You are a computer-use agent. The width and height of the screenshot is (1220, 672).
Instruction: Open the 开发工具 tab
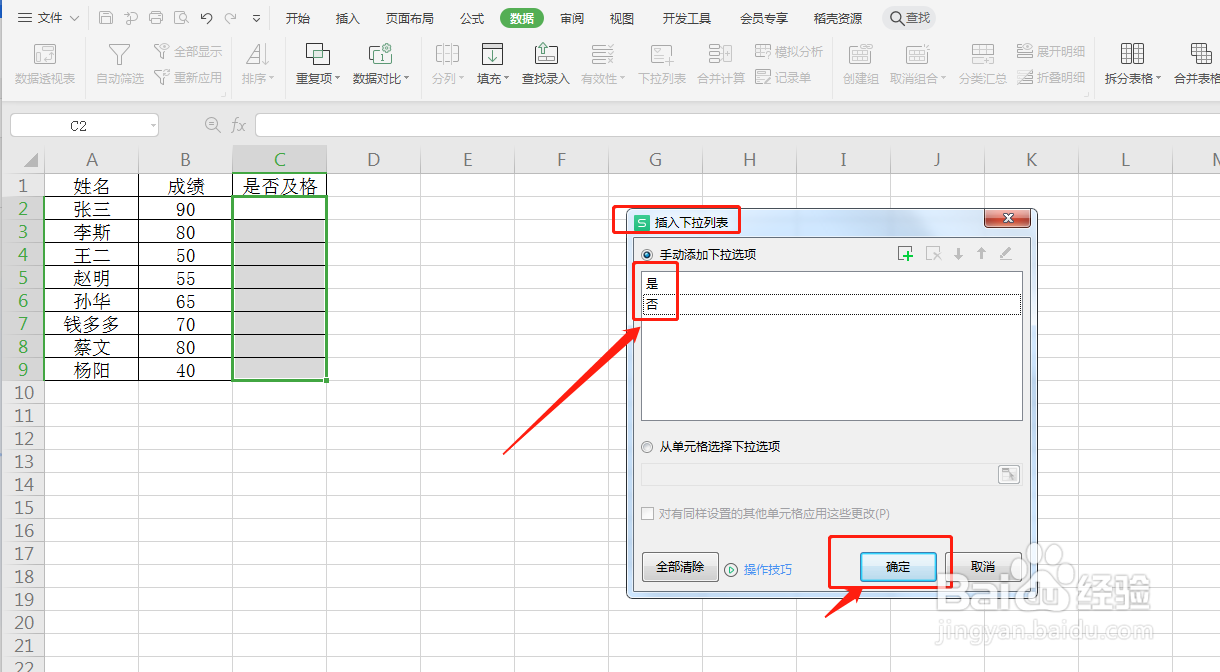687,18
